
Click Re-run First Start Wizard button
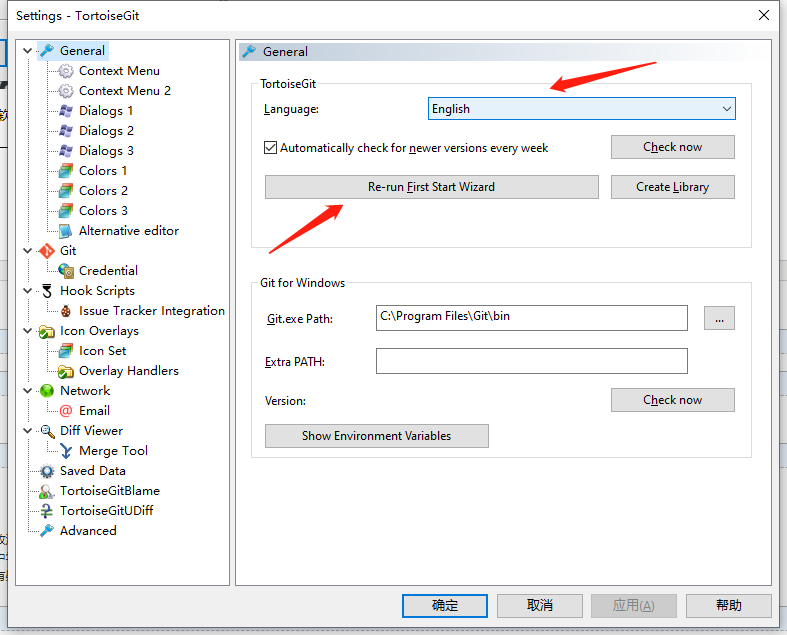click(x=432, y=187)
